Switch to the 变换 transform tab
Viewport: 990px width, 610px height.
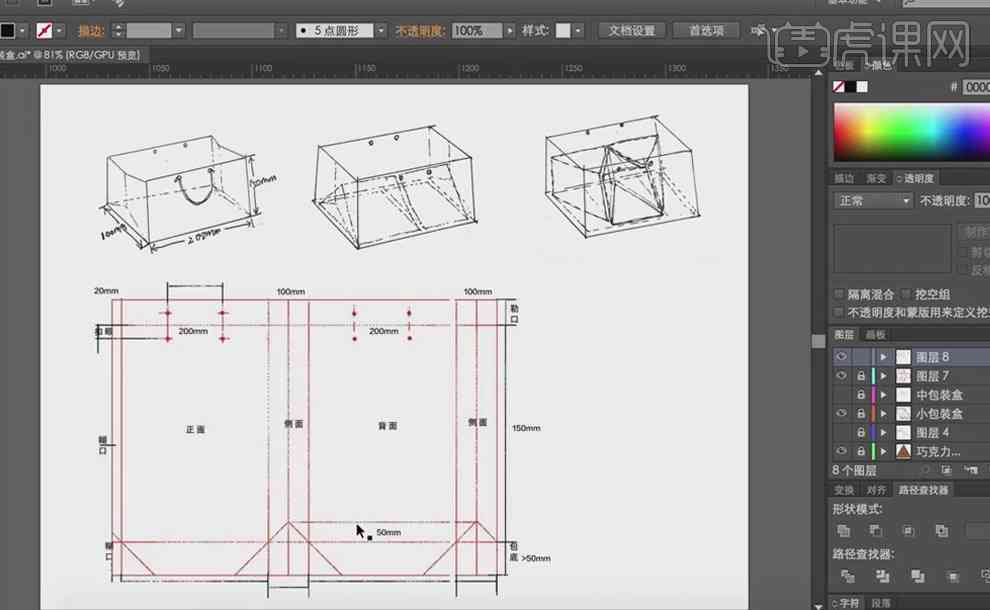(x=844, y=490)
